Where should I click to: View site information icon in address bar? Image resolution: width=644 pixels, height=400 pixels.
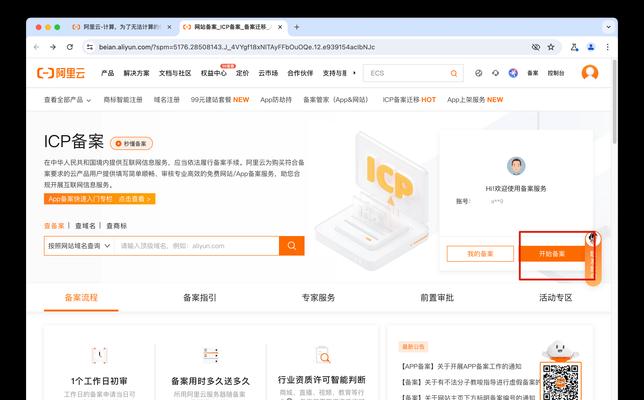pos(90,47)
